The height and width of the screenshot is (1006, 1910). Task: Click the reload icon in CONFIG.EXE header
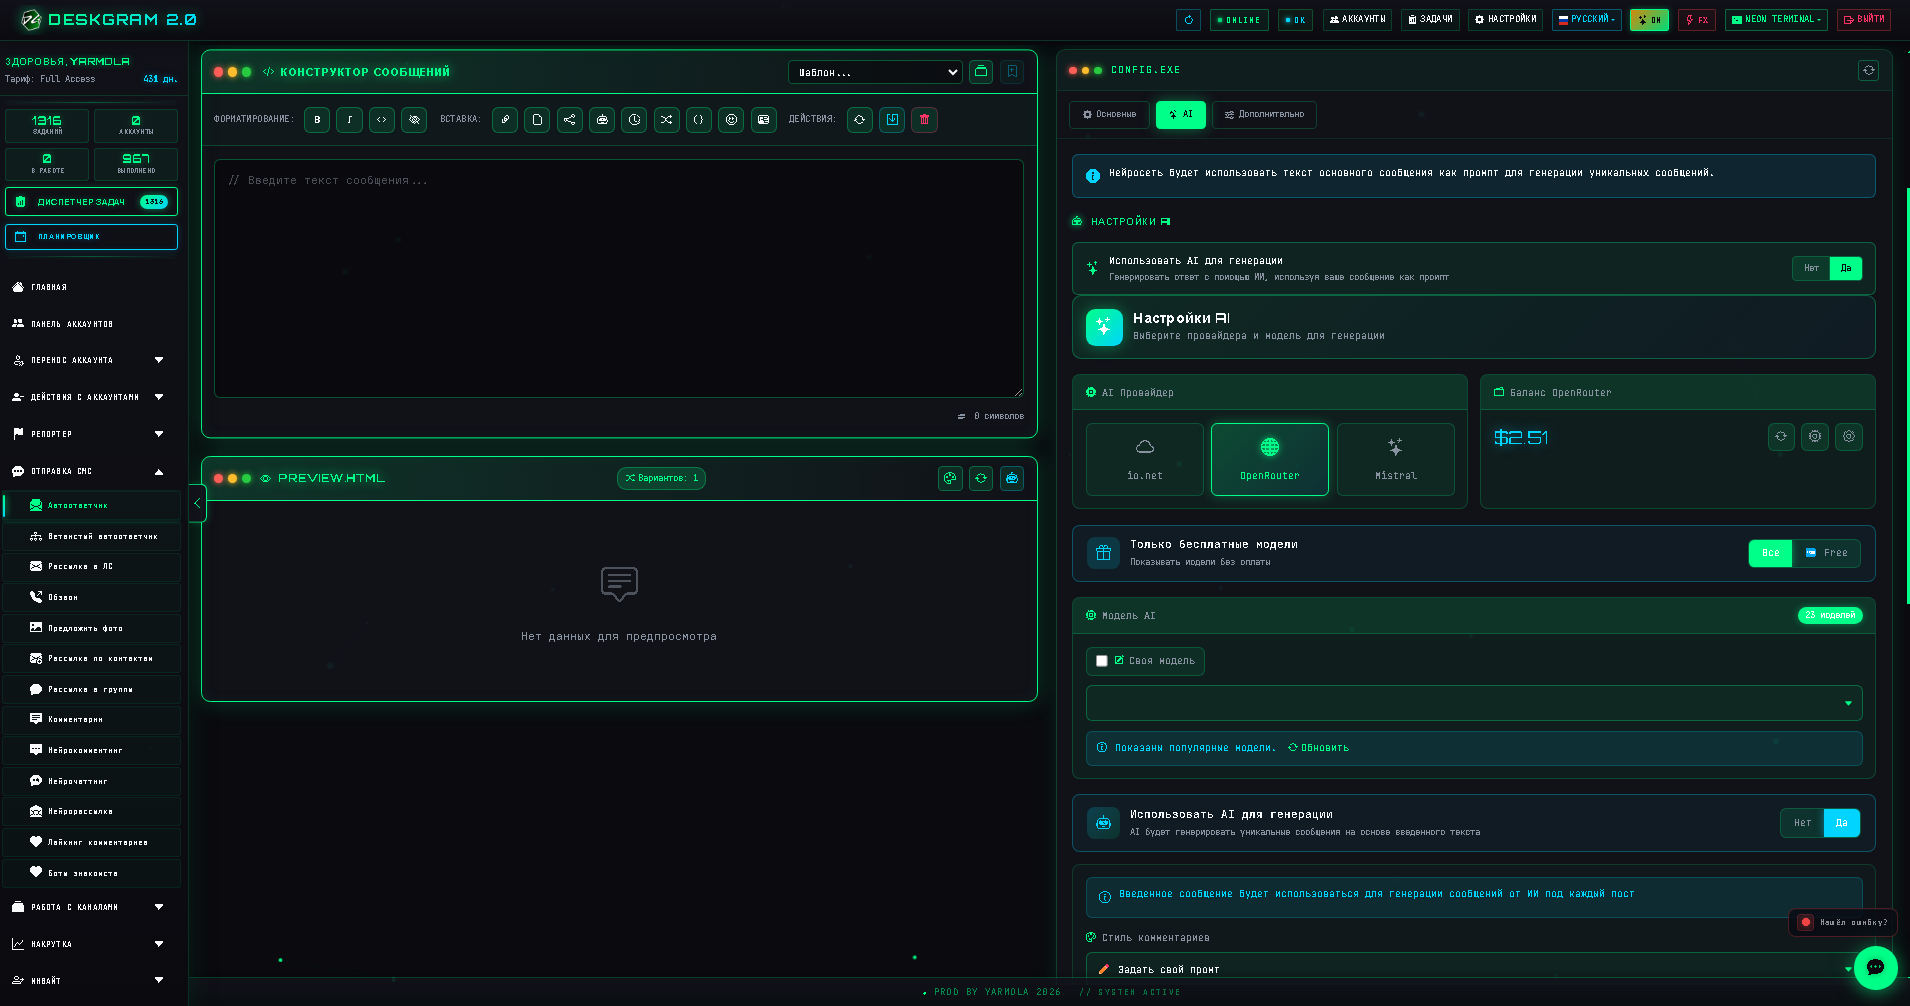click(x=1868, y=70)
